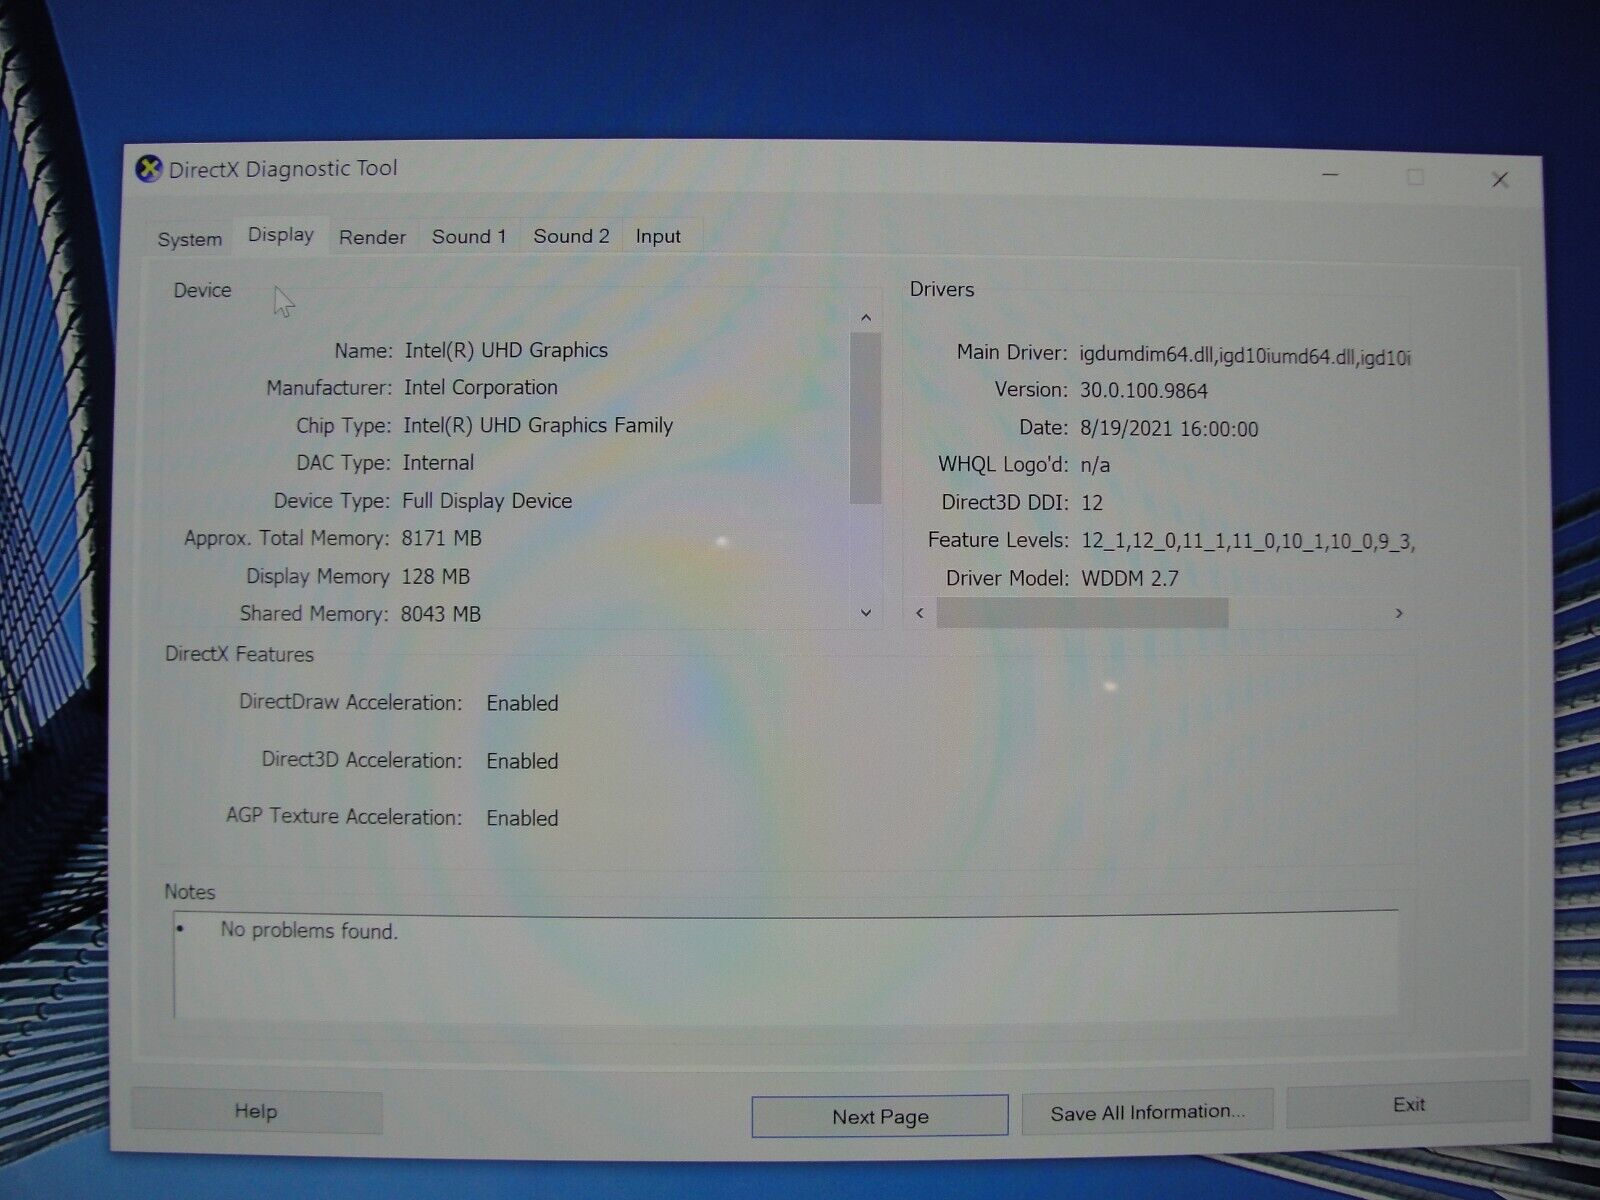Click the Intel(R) UHD Graphics Family text
Screen dimensions: 1600x1200
pyautogui.click(x=538, y=425)
